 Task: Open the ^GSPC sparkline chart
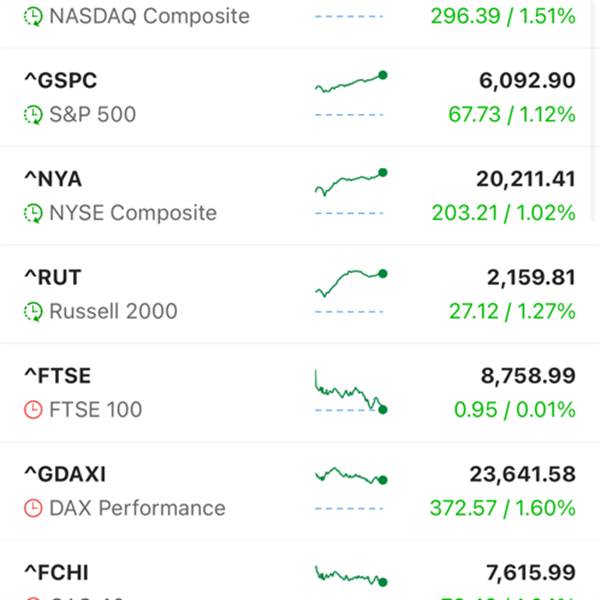point(351,82)
